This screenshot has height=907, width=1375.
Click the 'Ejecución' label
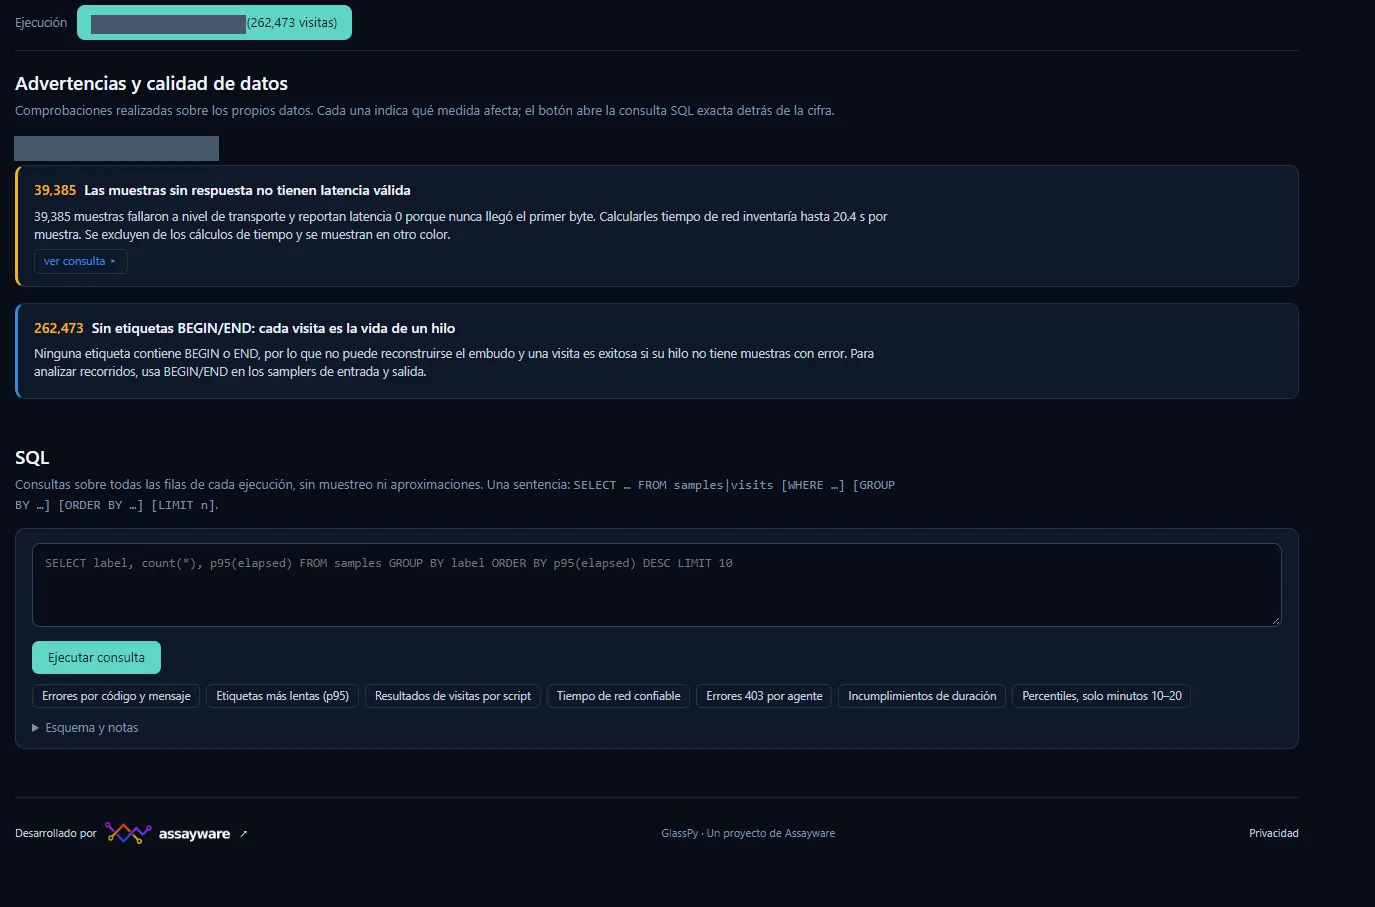pyautogui.click(x=41, y=22)
